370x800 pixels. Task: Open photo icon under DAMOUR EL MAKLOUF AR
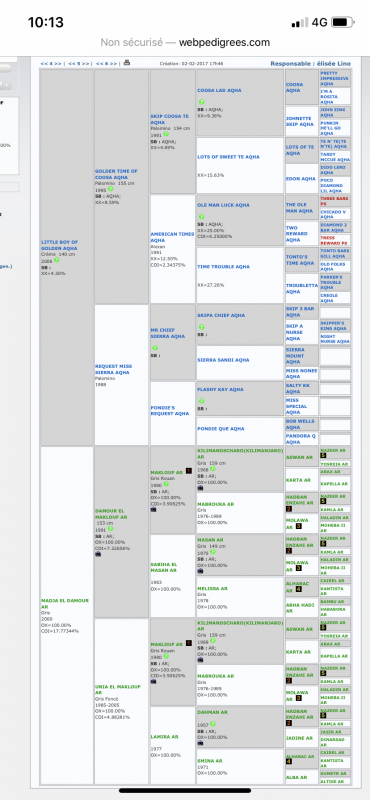coord(98,554)
